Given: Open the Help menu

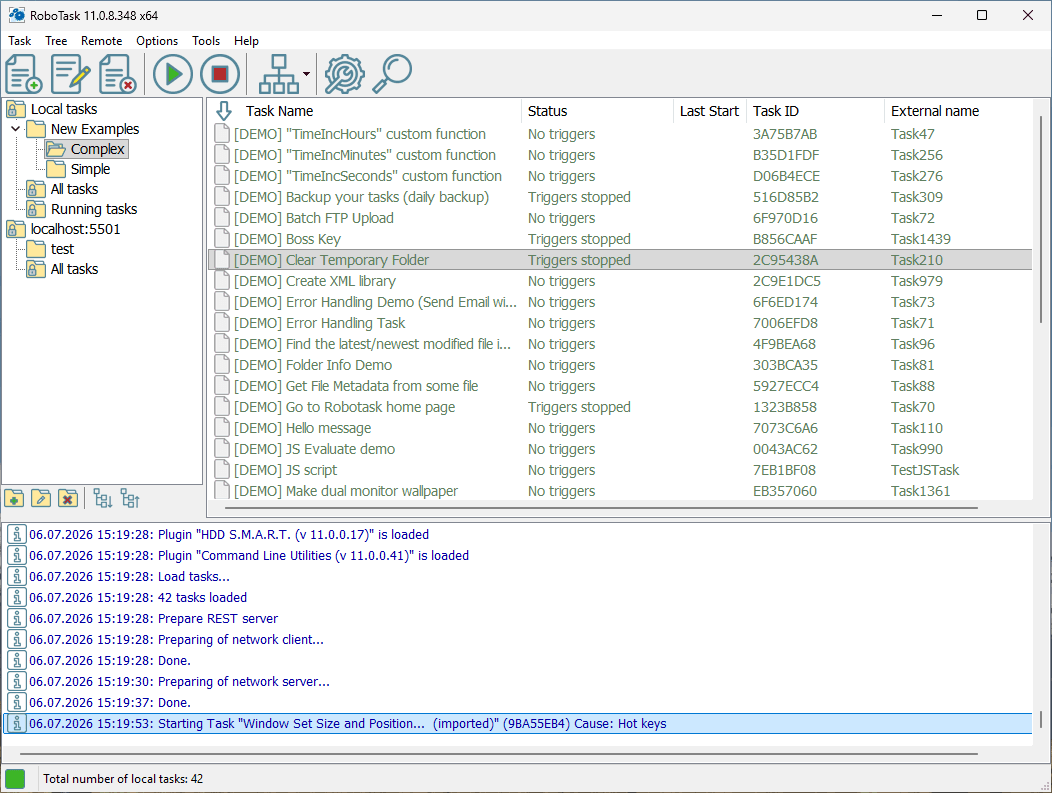Looking at the screenshot, I should 246,41.
